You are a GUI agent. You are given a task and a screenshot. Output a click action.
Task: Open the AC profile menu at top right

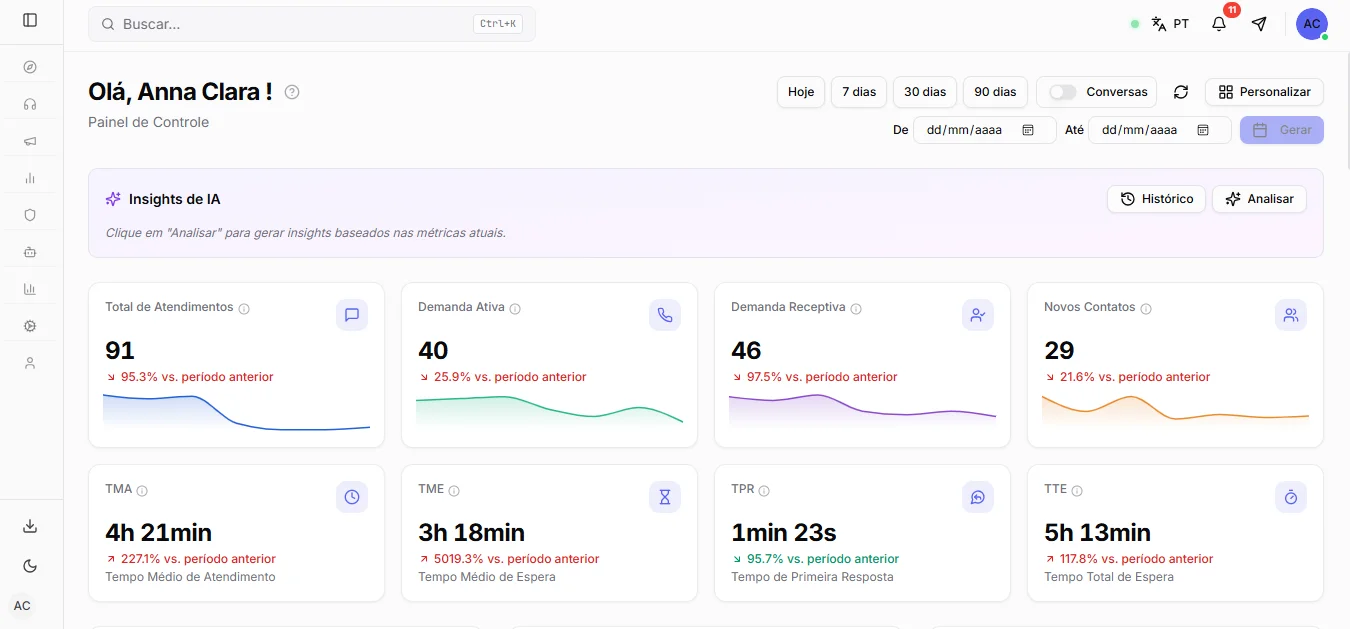point(1312,24)
